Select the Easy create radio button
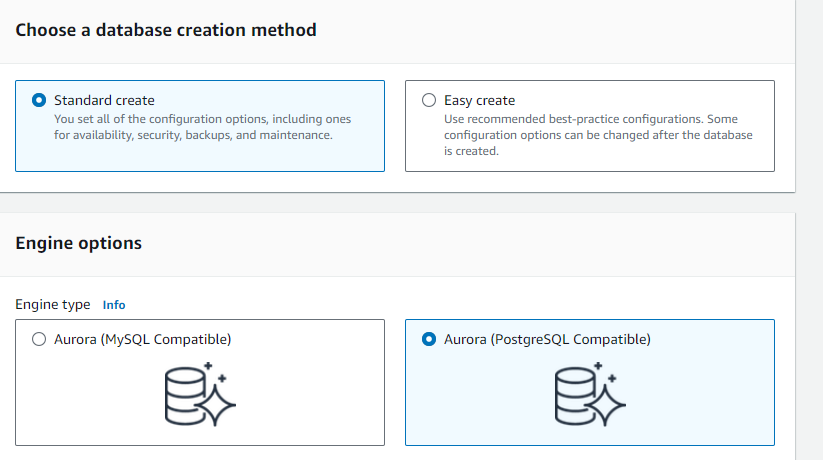 [429, 100]
